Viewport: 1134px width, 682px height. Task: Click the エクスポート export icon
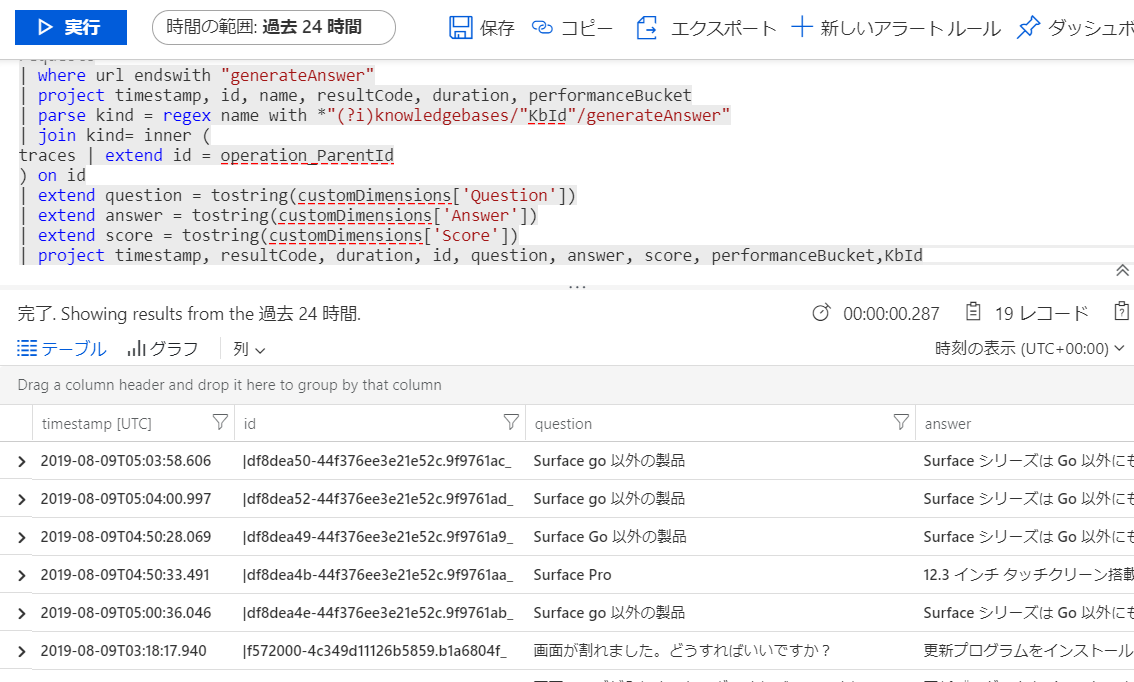coord(647,27)
